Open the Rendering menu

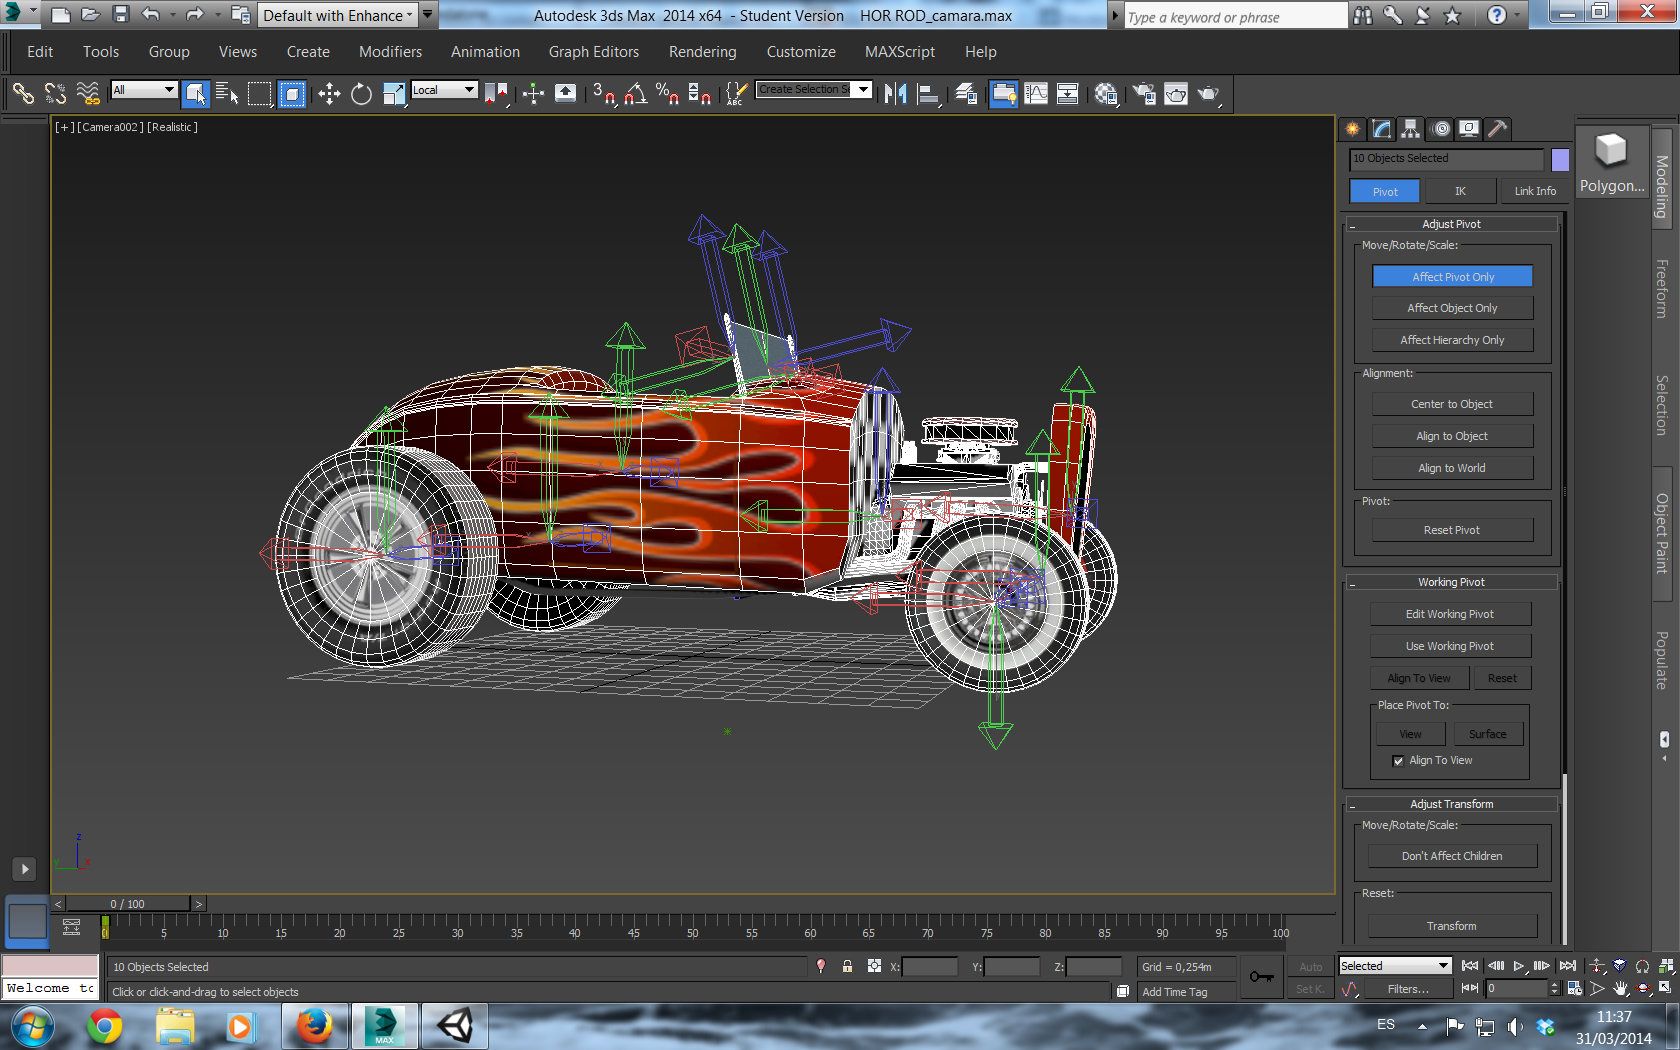pos(703,52)
